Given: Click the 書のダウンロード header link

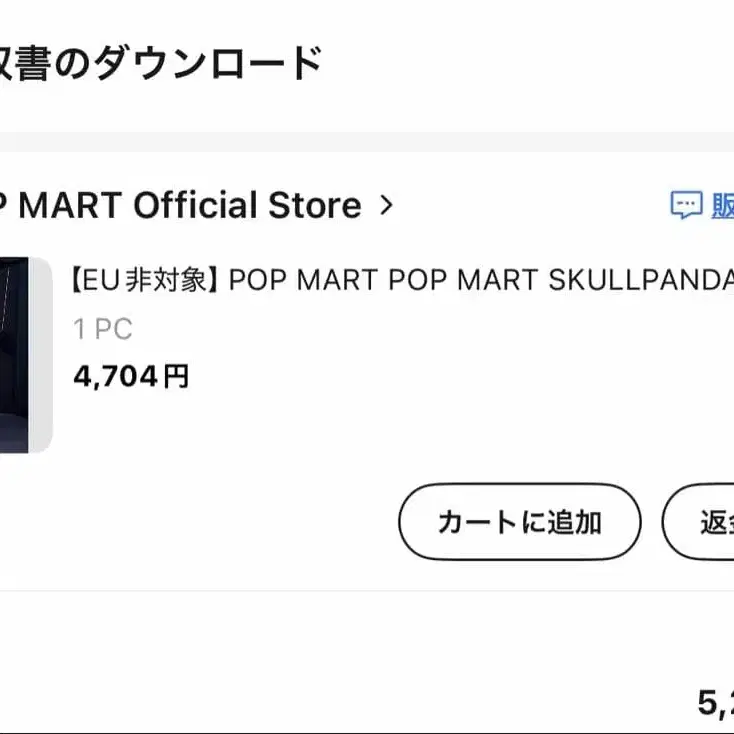Looking at the screenshot, I should point(160,63).
